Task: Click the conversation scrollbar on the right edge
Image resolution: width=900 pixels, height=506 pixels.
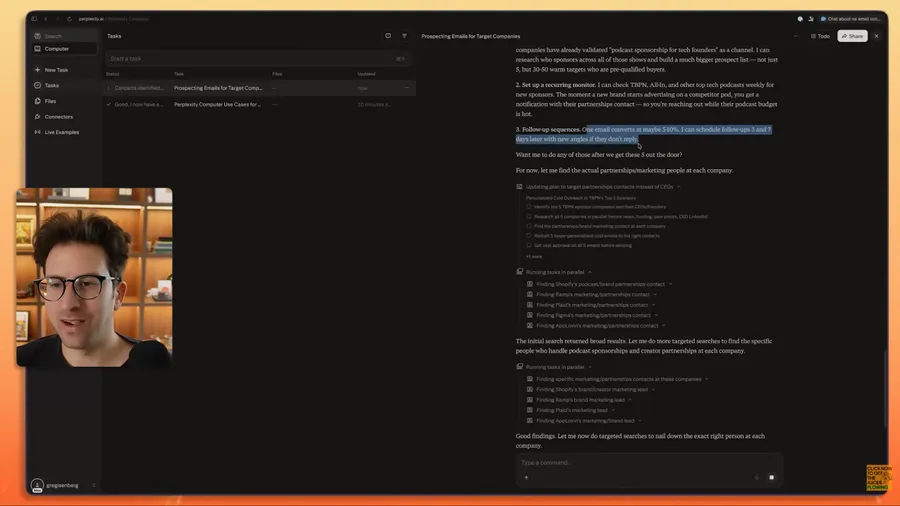Action: [884, 390]
